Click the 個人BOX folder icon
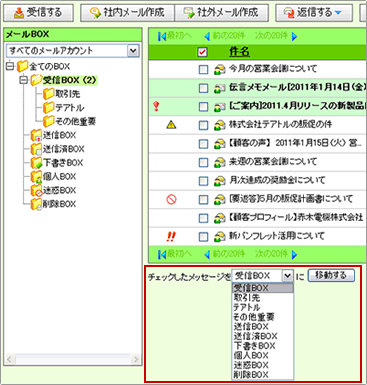The width and height of the screenshot is (367, 385). click(36, 176)
